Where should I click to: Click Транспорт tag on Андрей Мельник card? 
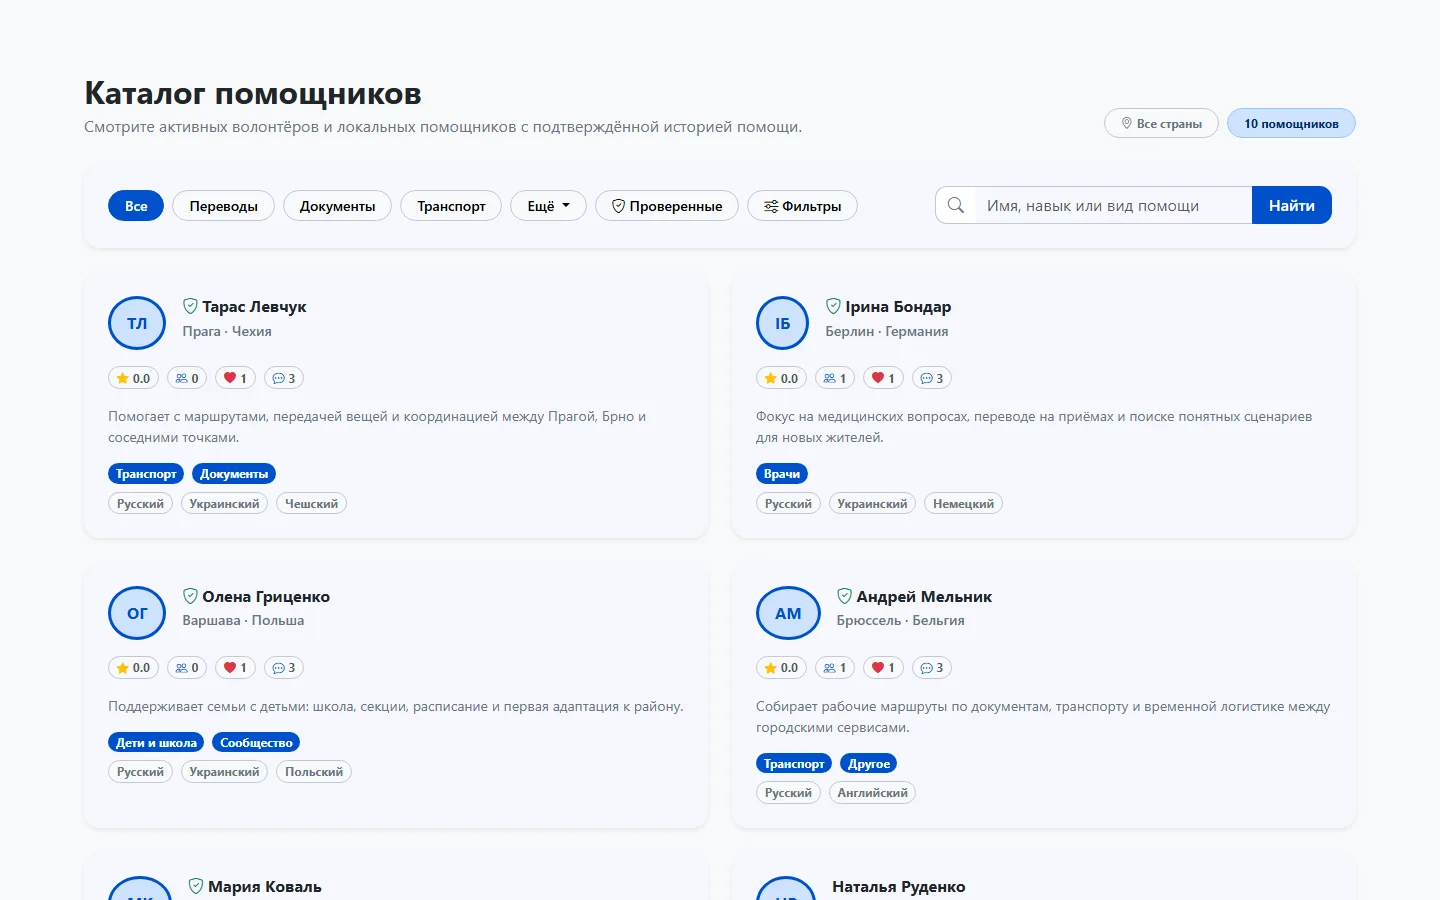click(x=794, y=763)
